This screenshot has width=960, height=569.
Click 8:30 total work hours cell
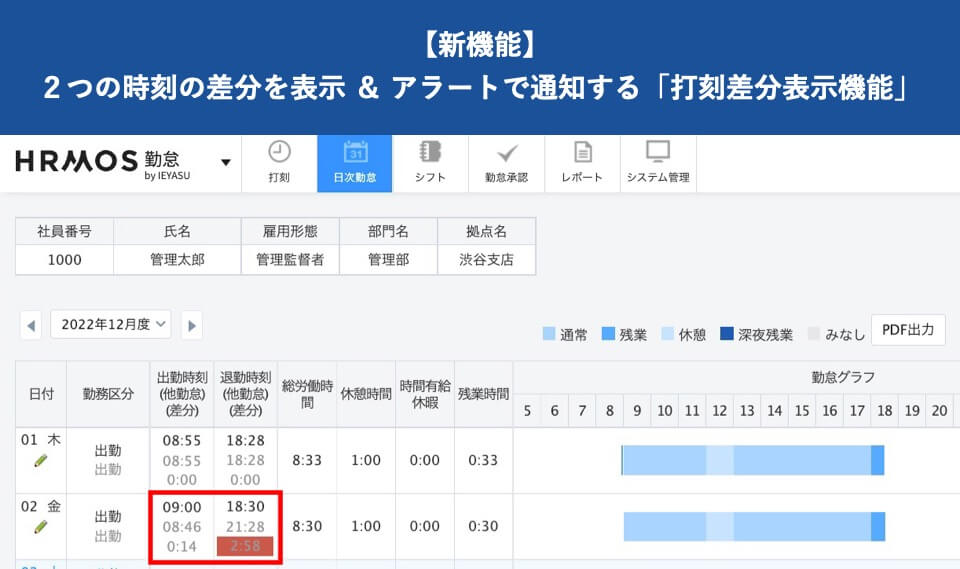coord(307,526)
